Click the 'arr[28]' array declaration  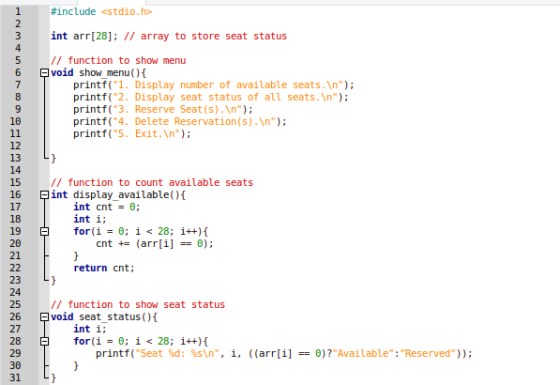[92, 36]
